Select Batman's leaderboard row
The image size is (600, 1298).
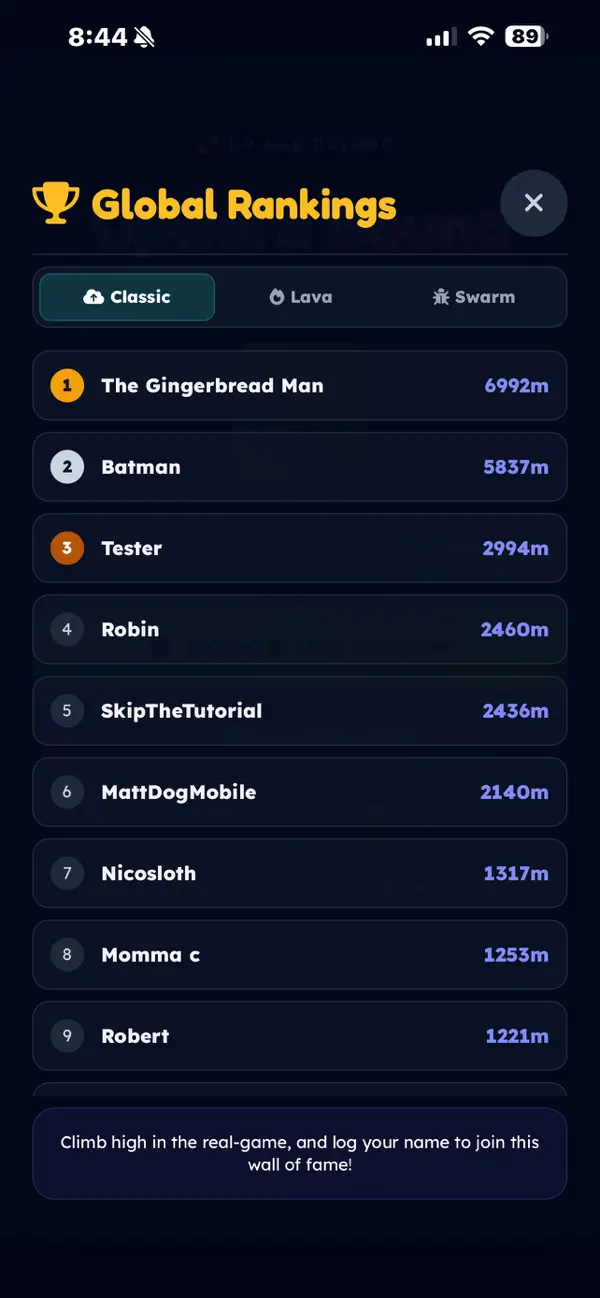coord(300,467)
